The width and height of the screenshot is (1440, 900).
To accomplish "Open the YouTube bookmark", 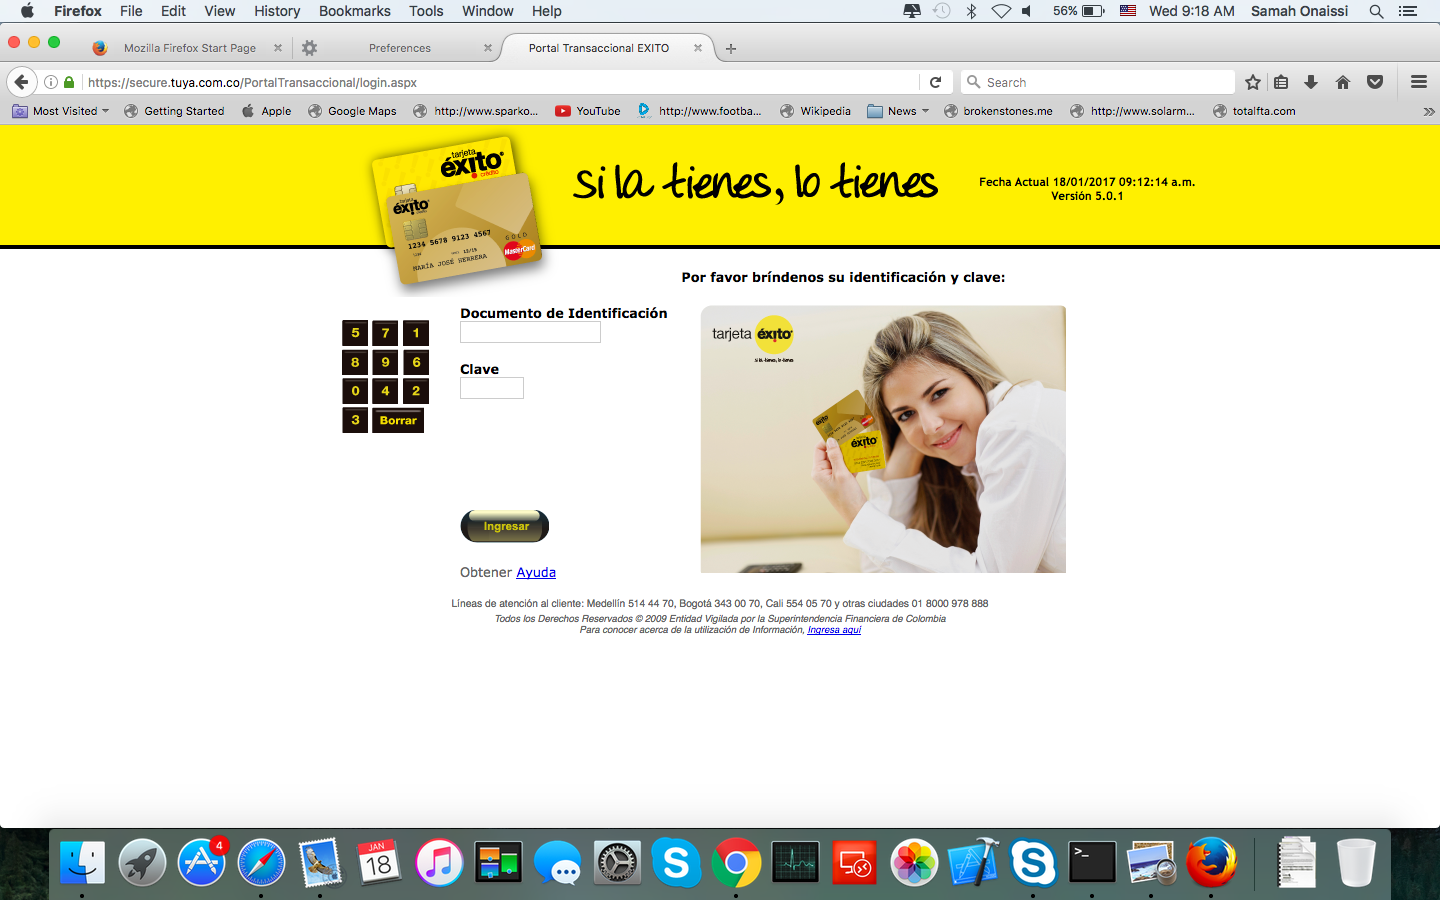I will [x=588, y=111].
